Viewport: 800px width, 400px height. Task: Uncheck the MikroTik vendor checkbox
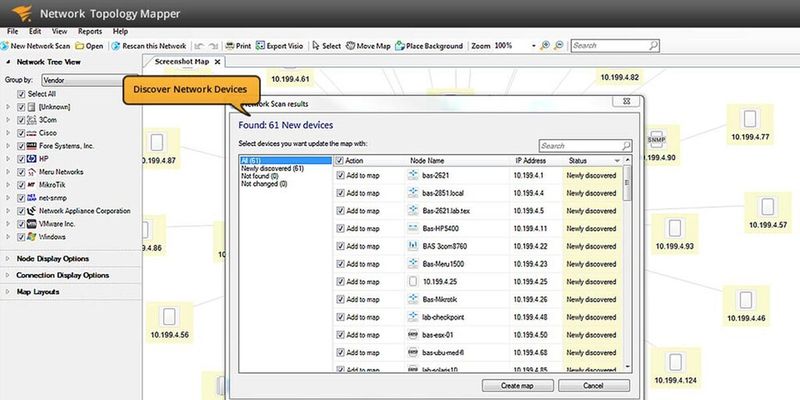pyautogui.click(x=21, y=185)
